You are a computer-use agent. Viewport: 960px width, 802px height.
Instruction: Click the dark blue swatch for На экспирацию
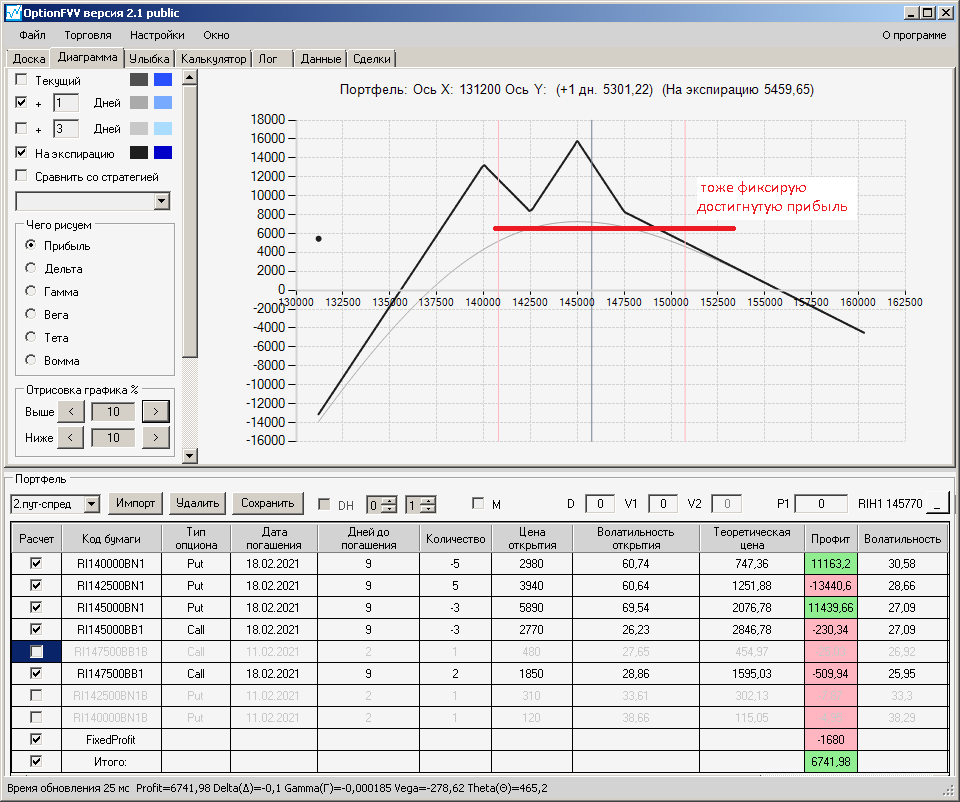(x=163, y=152)
